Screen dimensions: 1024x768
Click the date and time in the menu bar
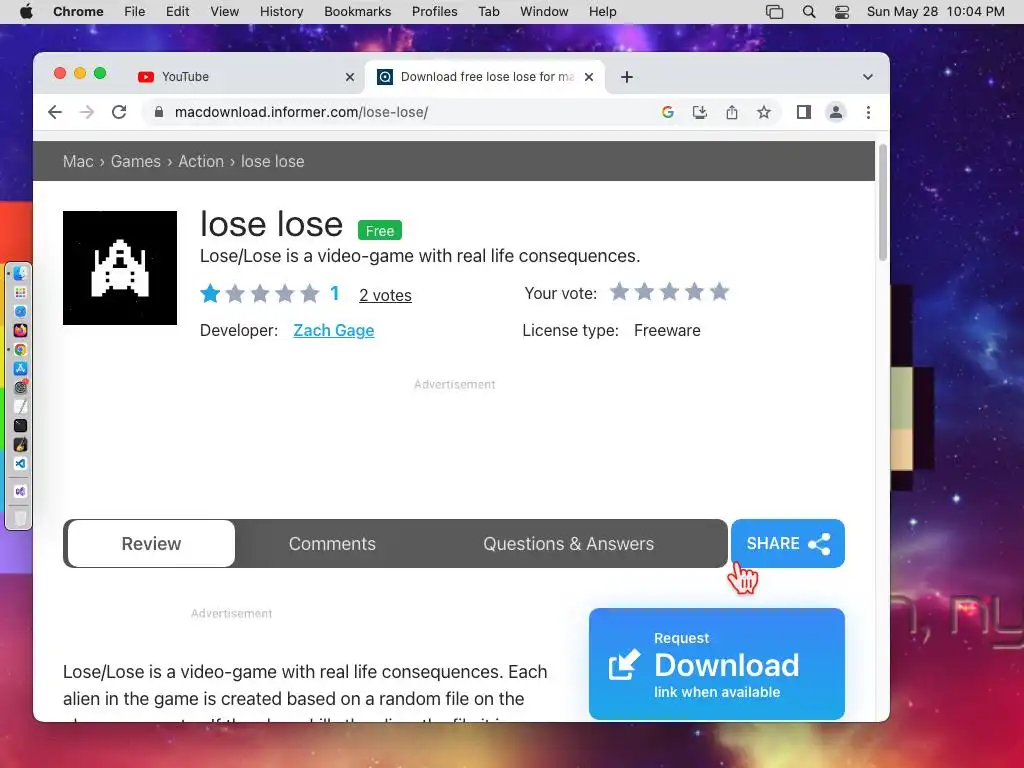click(x=935, y=12)
